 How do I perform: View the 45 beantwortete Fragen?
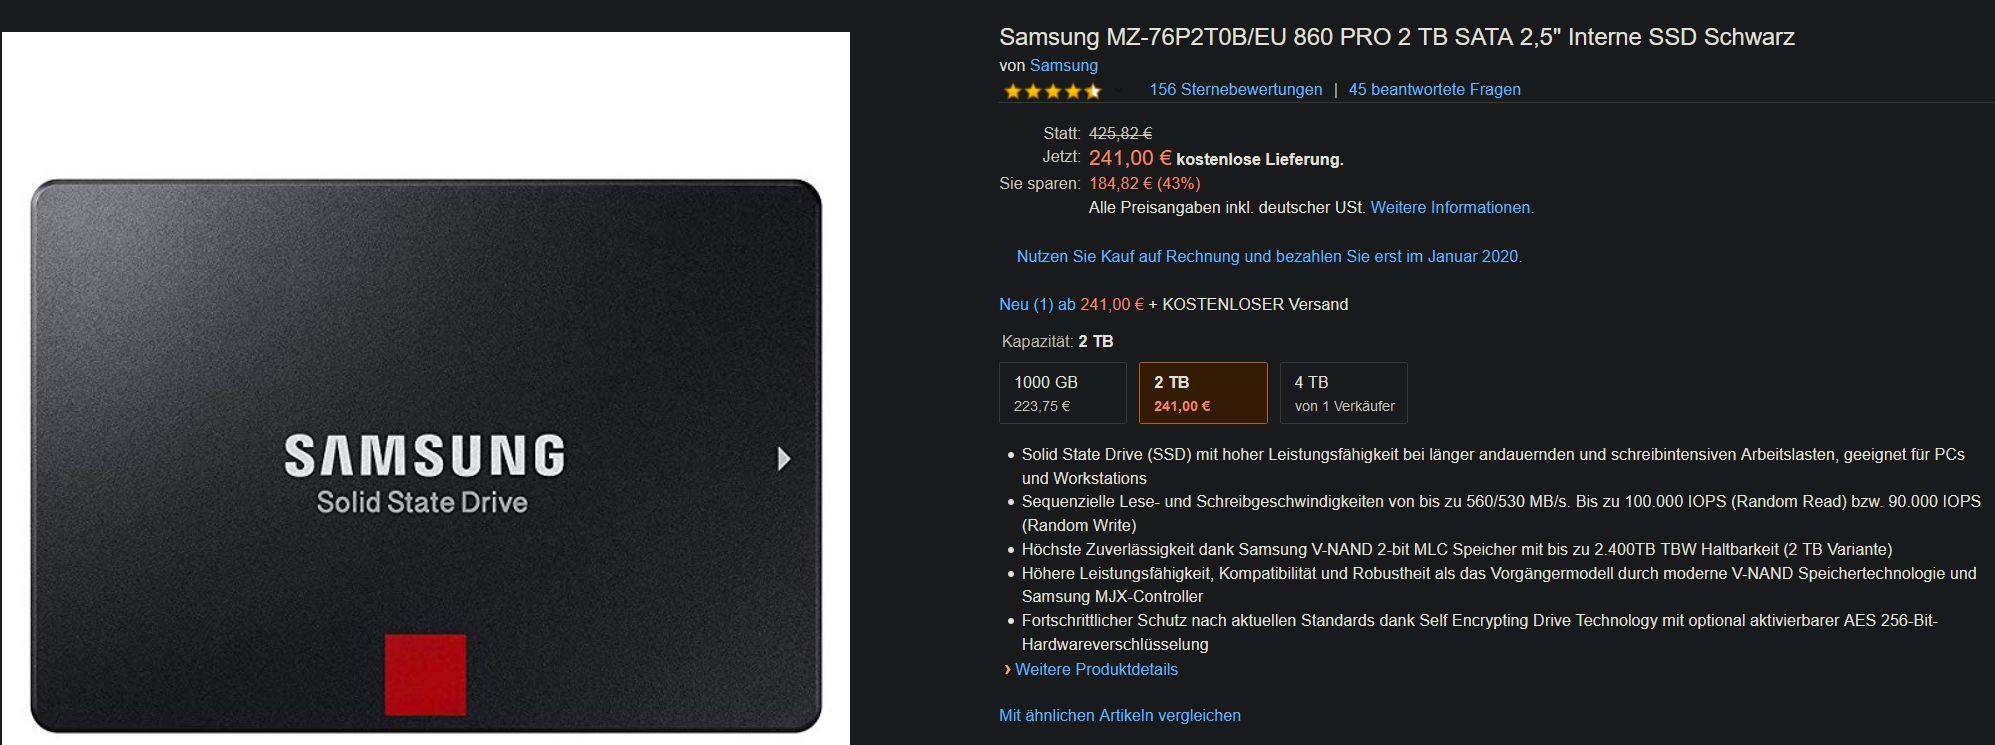click(x=1434, y=89)
